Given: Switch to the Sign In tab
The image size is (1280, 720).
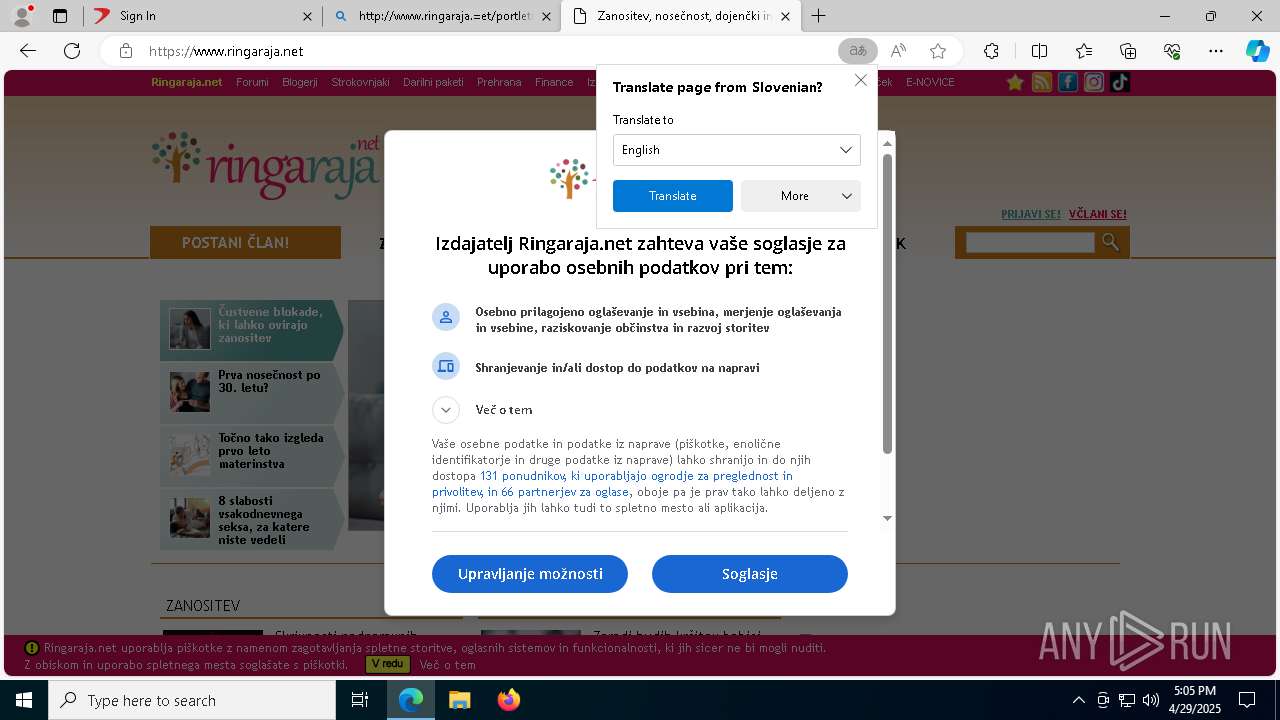Looking at the screenshot, I should pos(202,16).
